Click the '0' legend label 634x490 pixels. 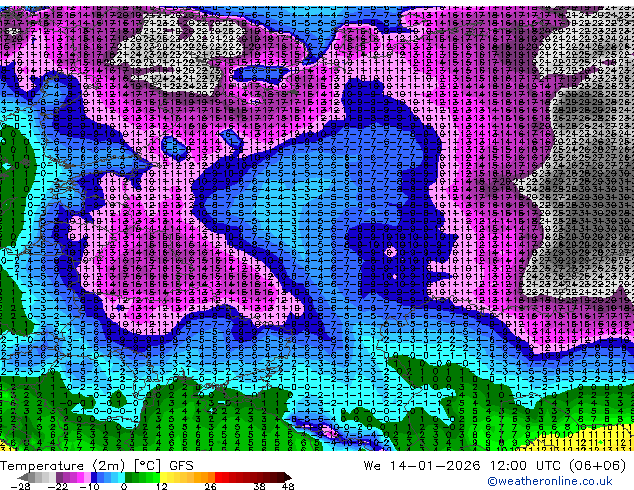pos(124,486)
